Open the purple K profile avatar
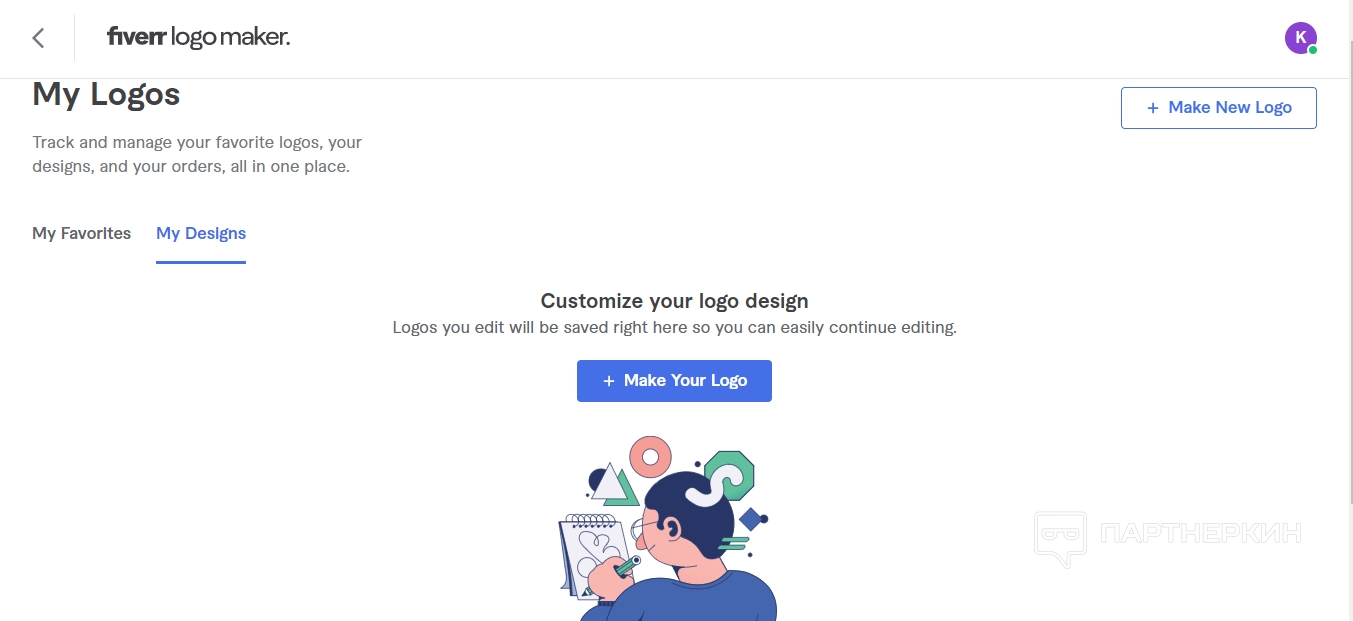 (x=1299, y=38)
